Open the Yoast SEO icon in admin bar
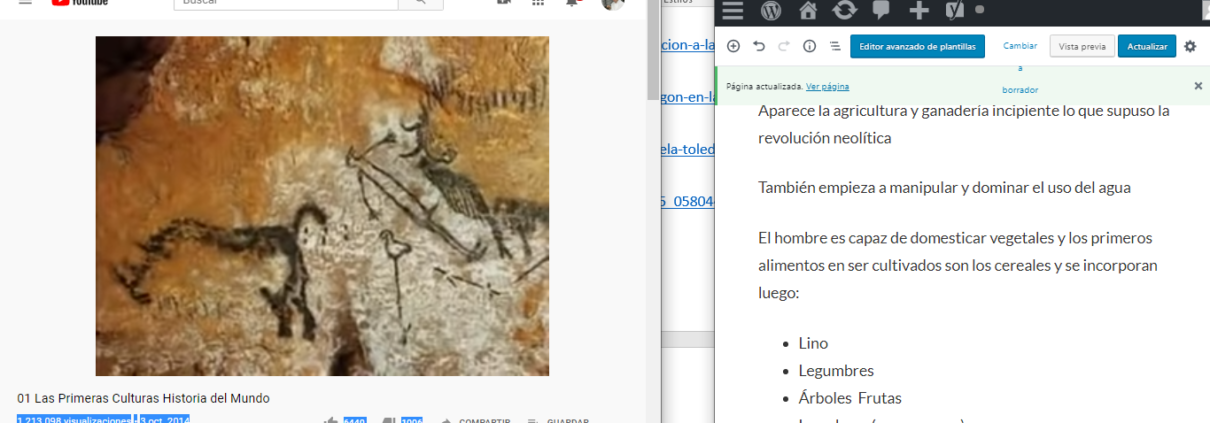1210x423 pixels. click(955, 10)
